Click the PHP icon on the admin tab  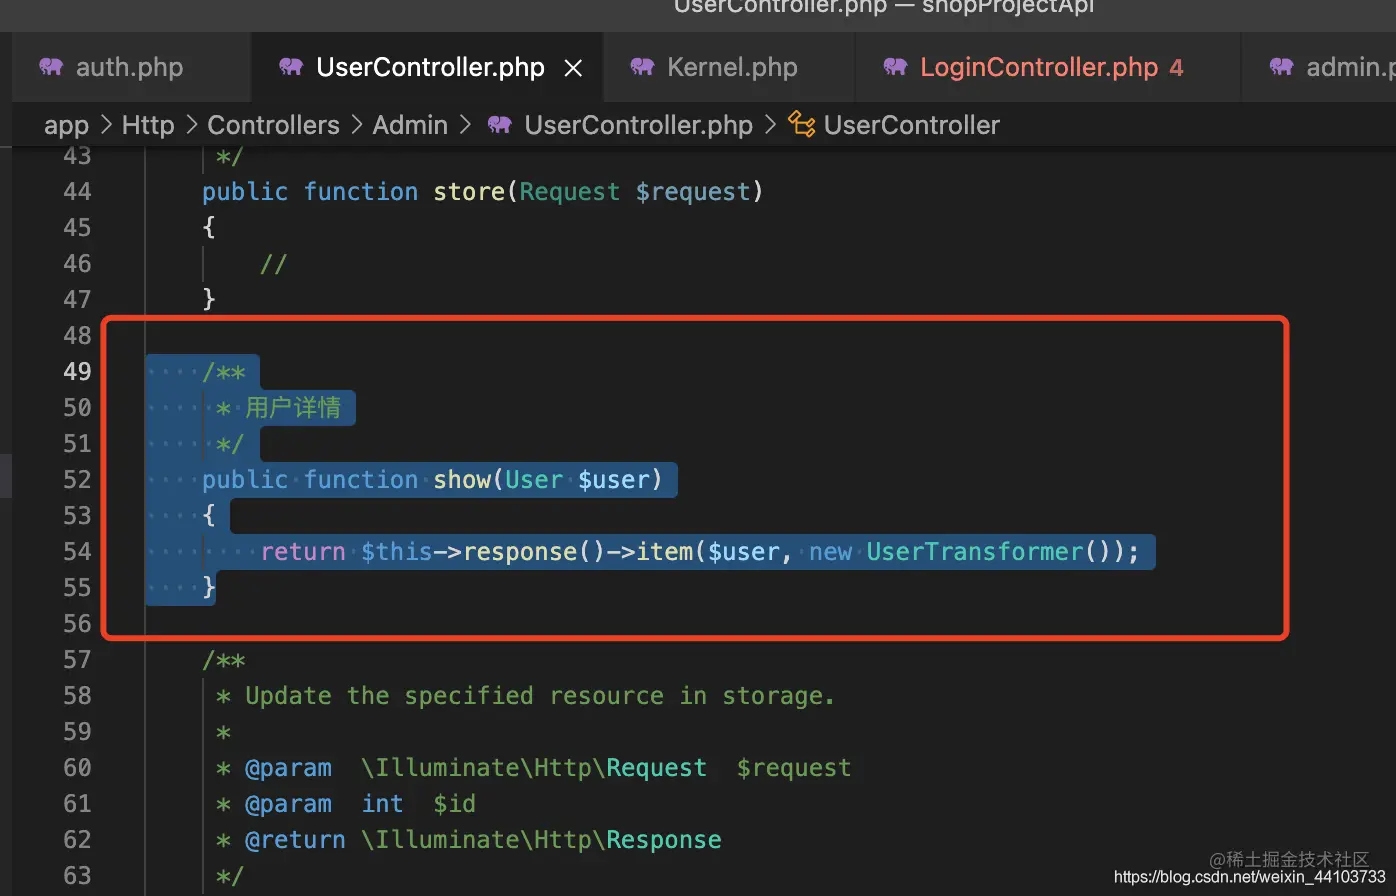tap(1281, 67)
